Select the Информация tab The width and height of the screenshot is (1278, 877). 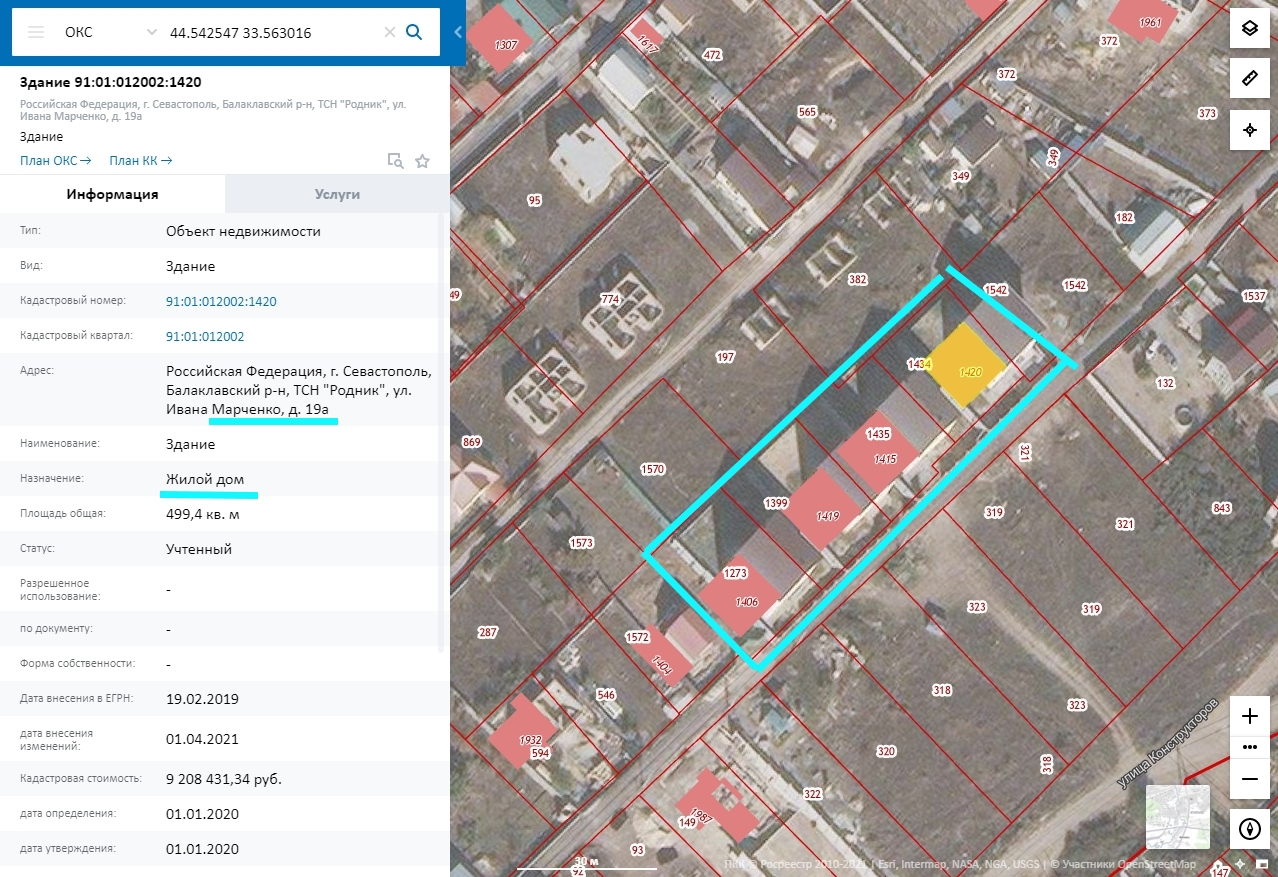[x=112, y=194]
